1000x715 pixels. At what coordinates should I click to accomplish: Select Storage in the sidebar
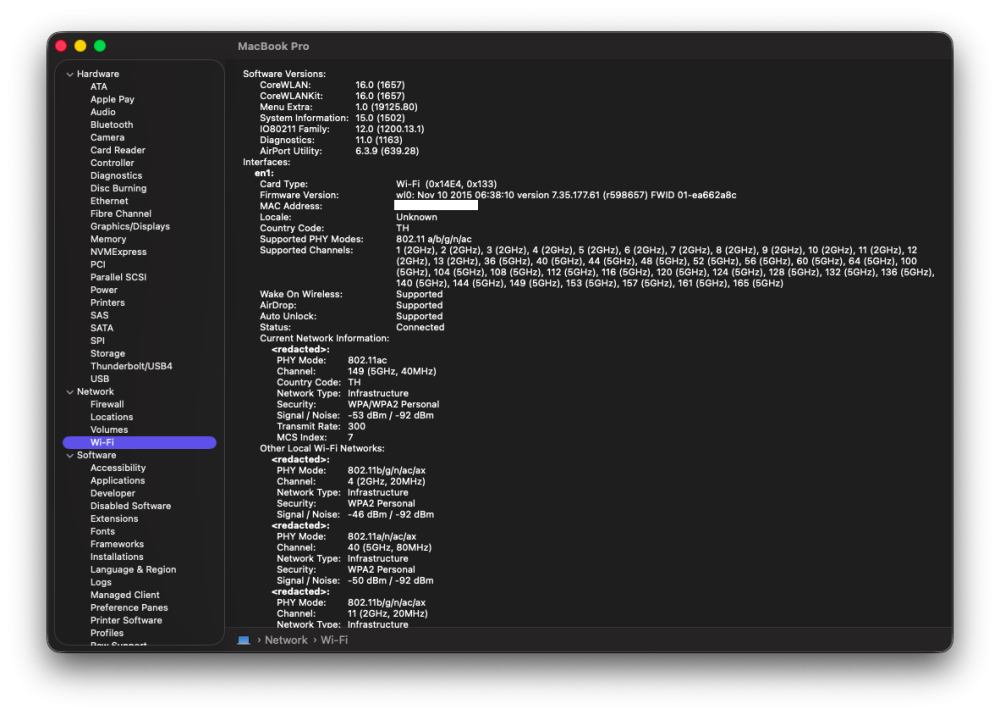point(108,353)
